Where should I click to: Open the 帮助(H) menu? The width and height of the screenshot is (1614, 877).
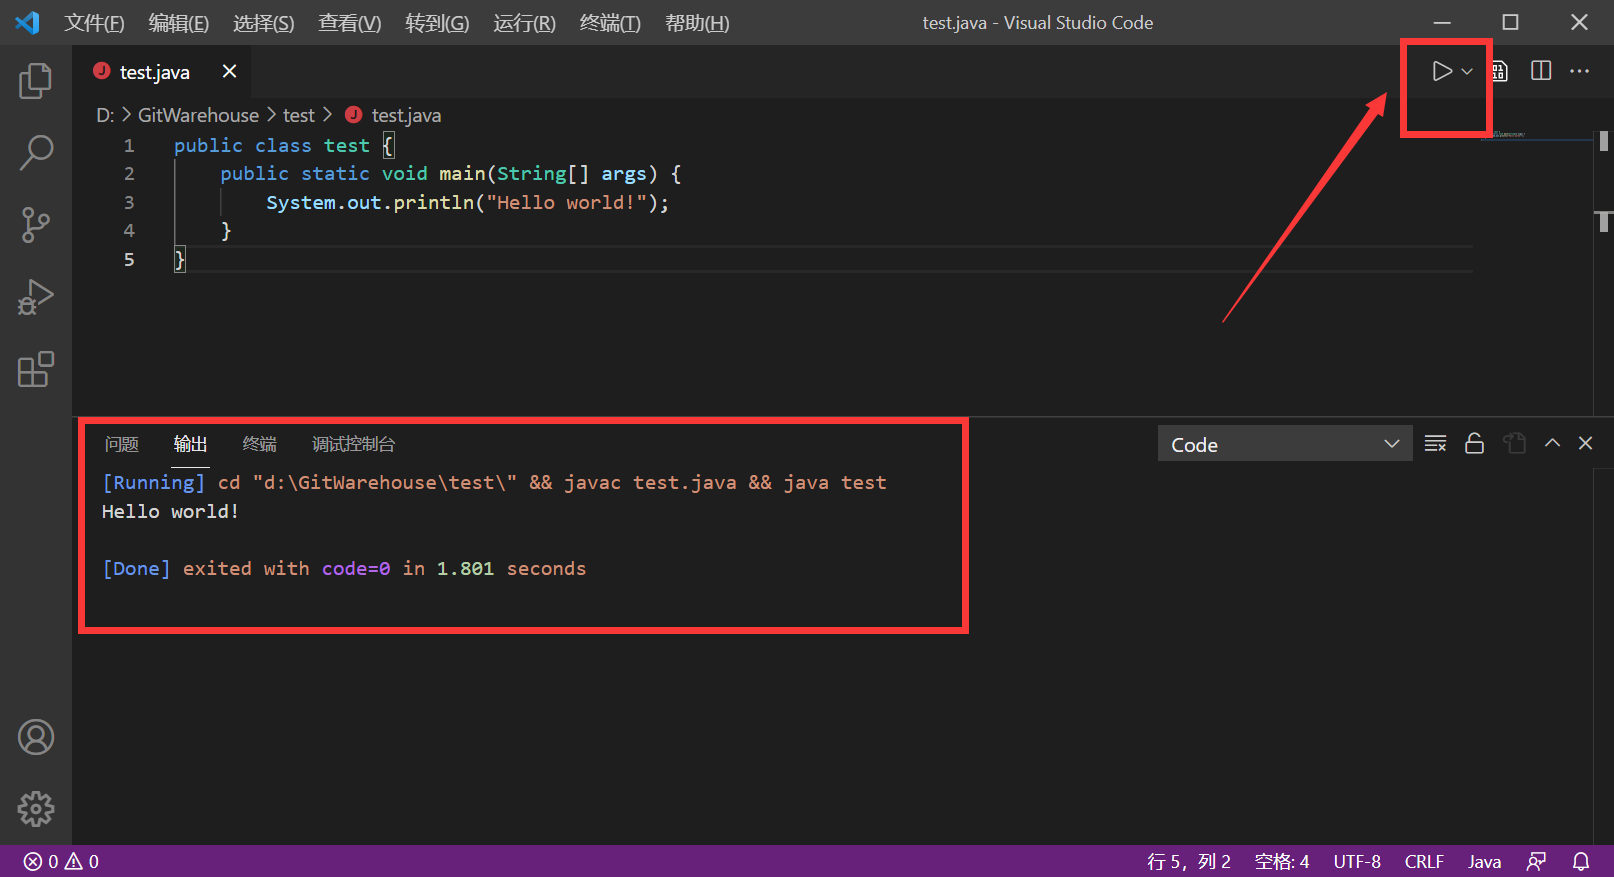(x=697, y=23)
